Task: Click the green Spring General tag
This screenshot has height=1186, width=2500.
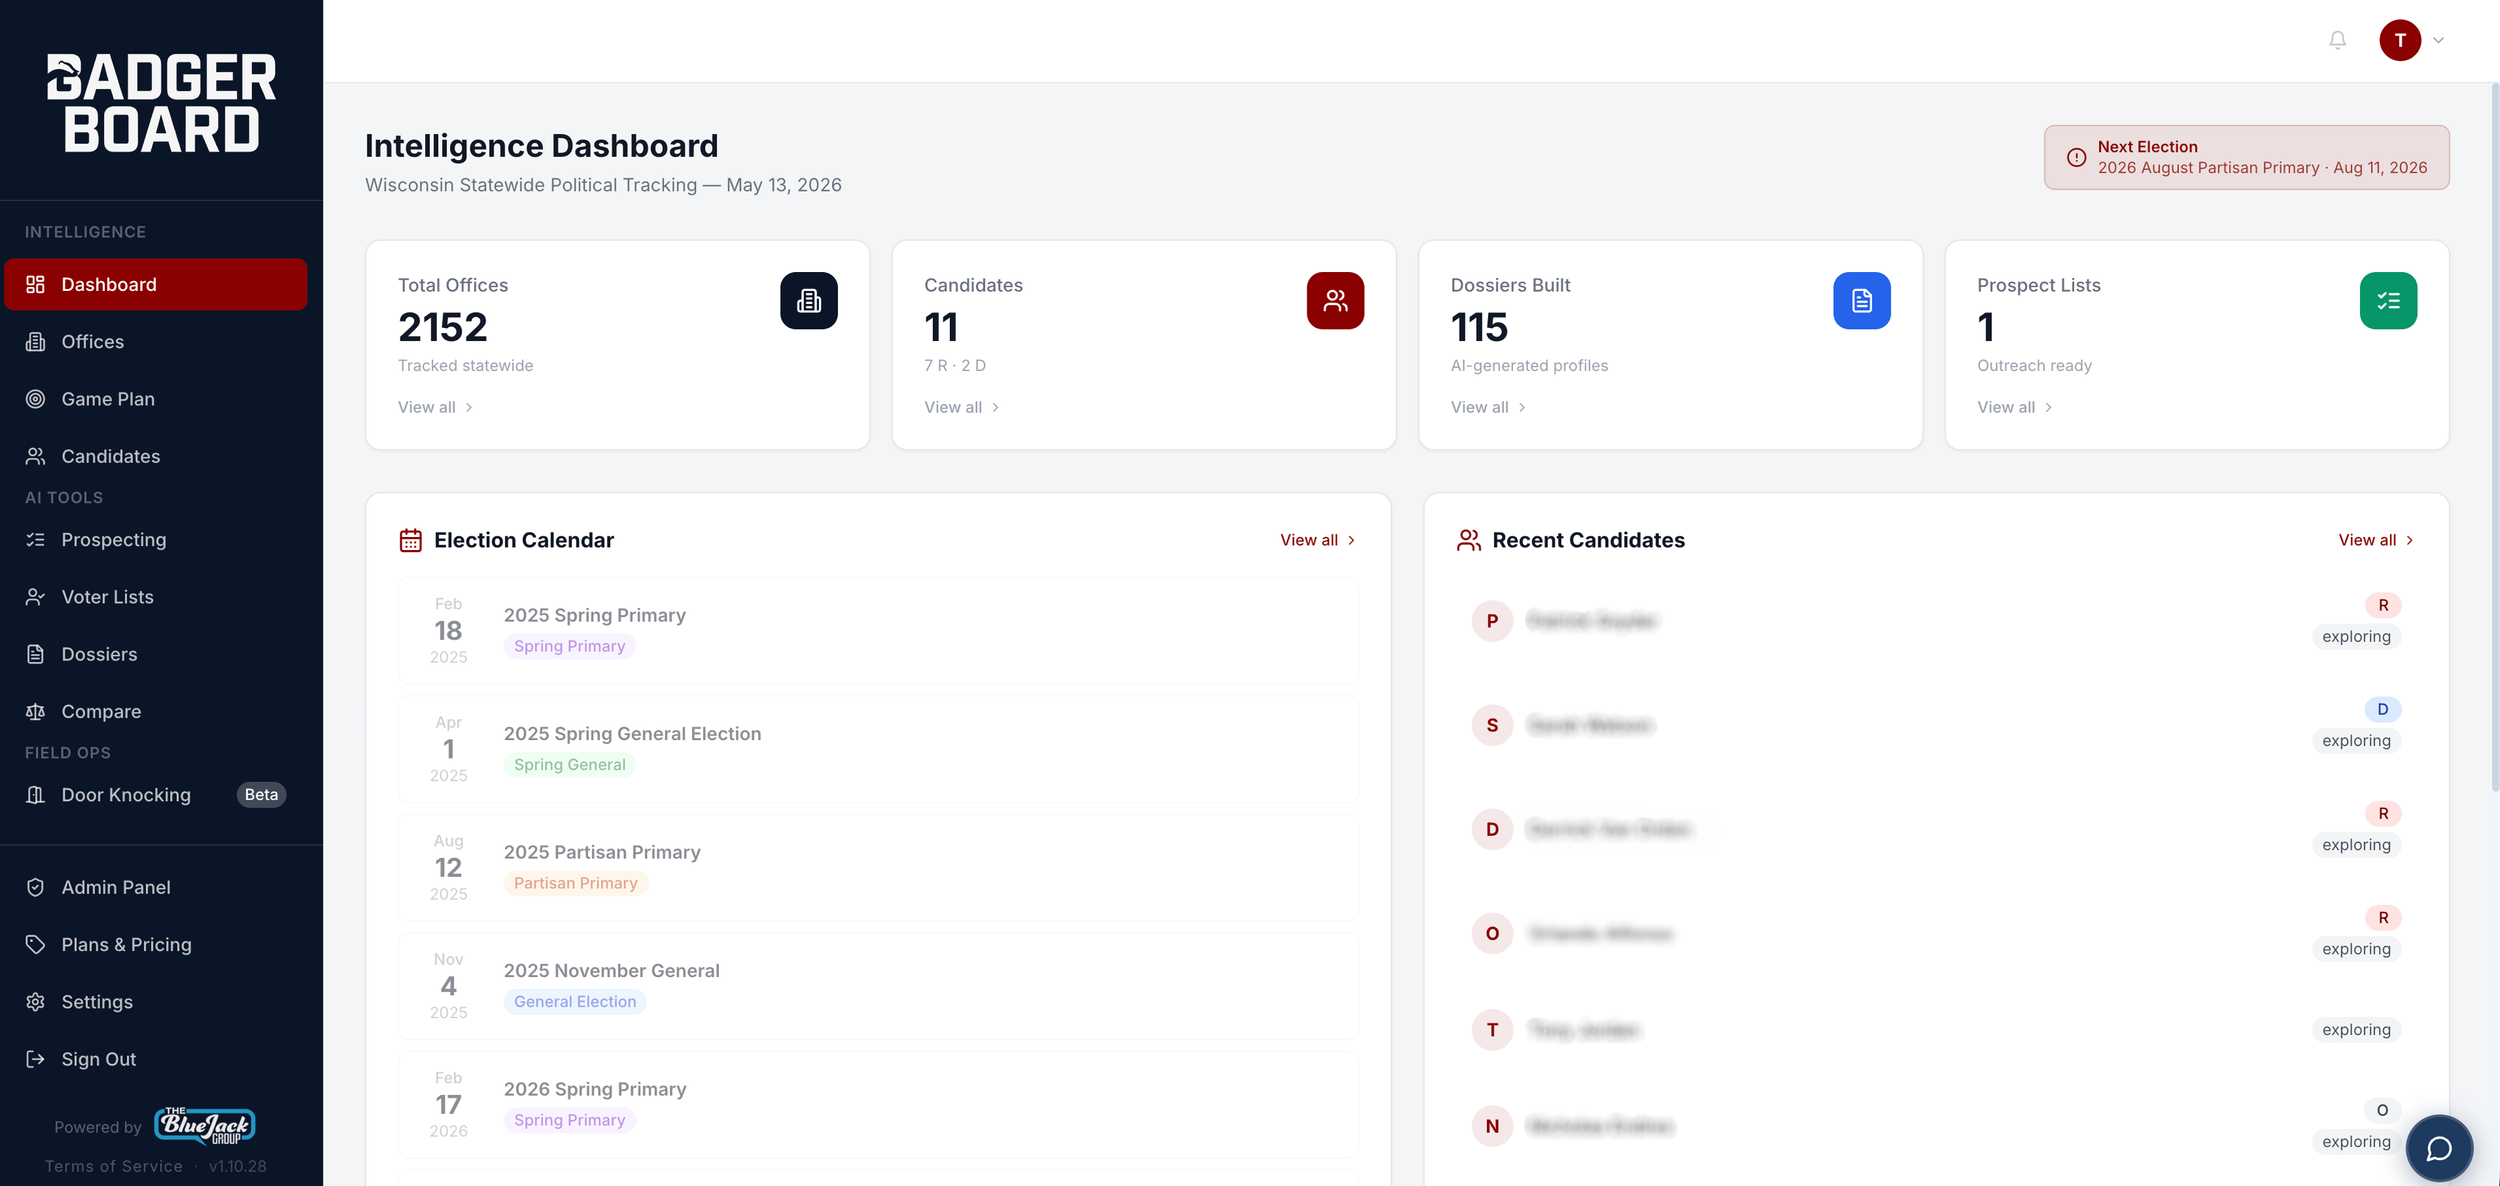Action: tap(570, 765)
